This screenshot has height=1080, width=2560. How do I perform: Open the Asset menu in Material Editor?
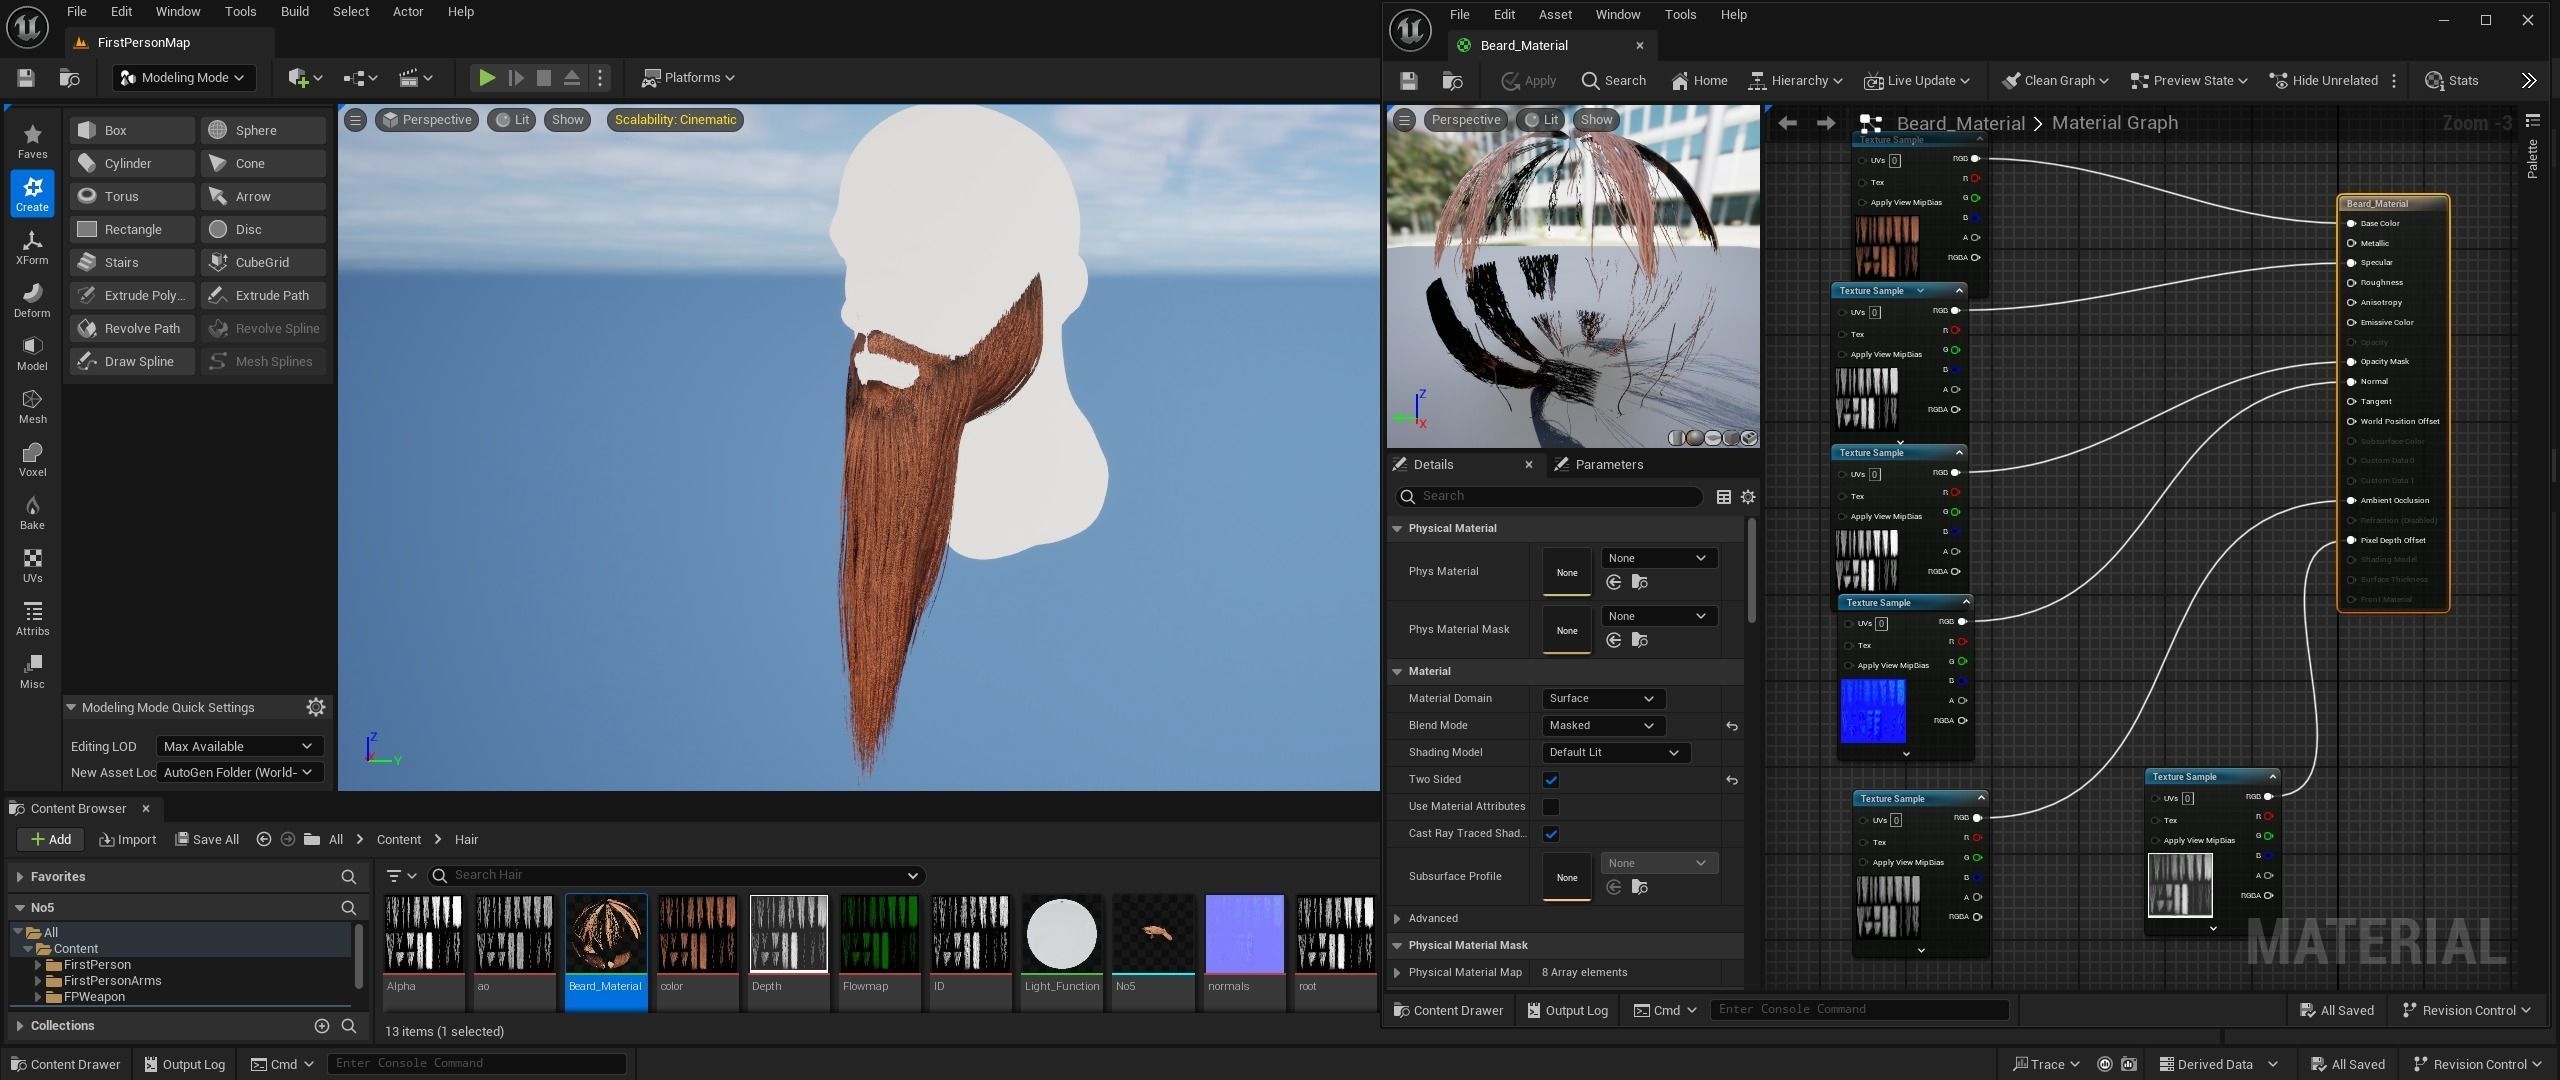coord(1555,15)
